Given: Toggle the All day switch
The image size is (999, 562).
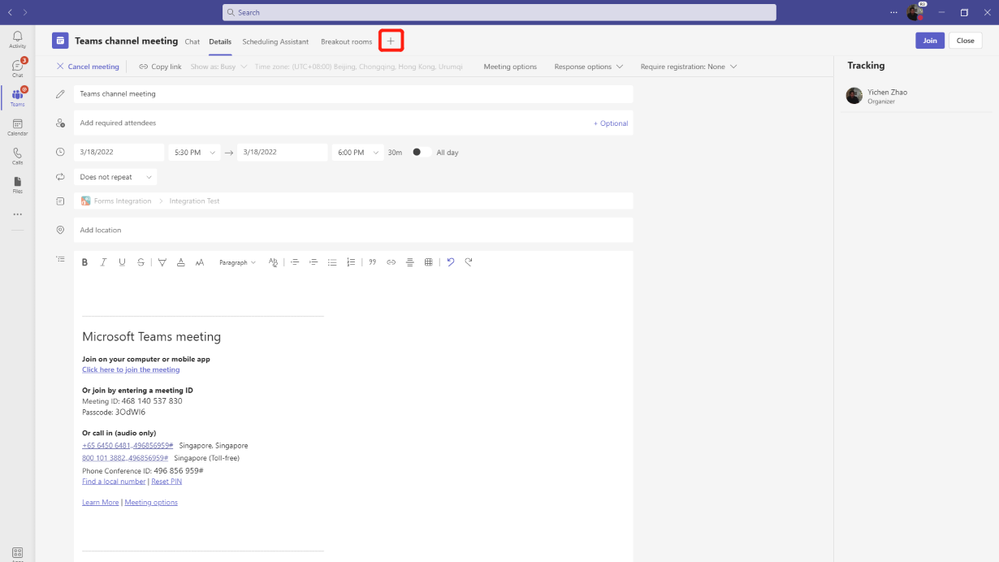Looking at the screenshot, I should coord(420,152).
